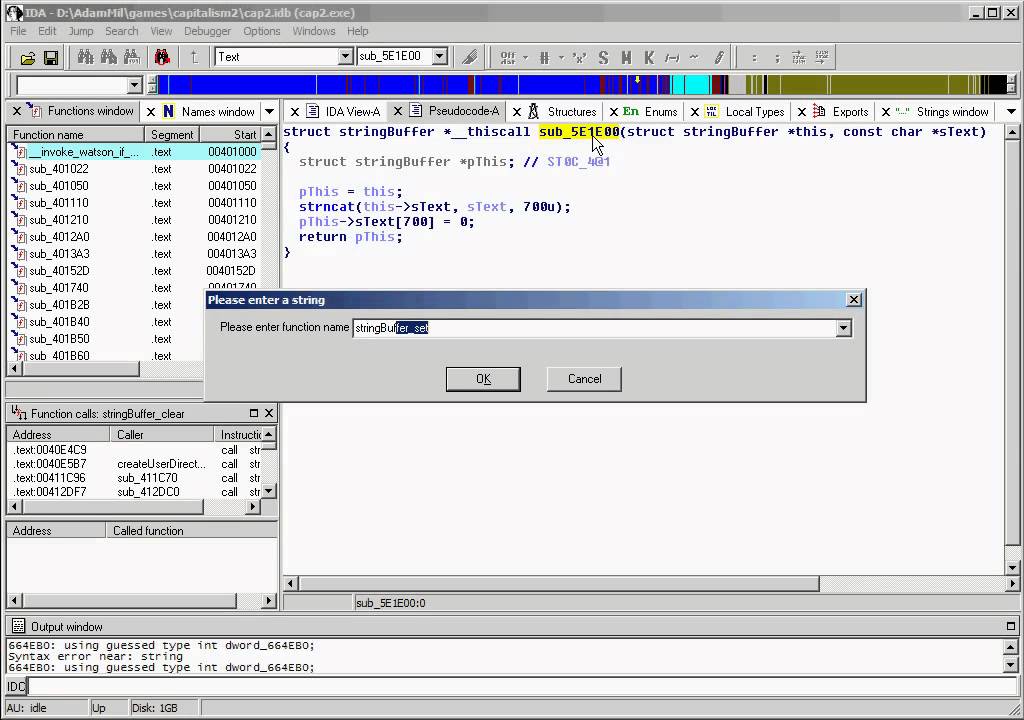Image resolution: width=1024 pixels, height=720 pixels.
Task: Open the Jump menu
Action: pyautogui.click(x=81, y=31)
